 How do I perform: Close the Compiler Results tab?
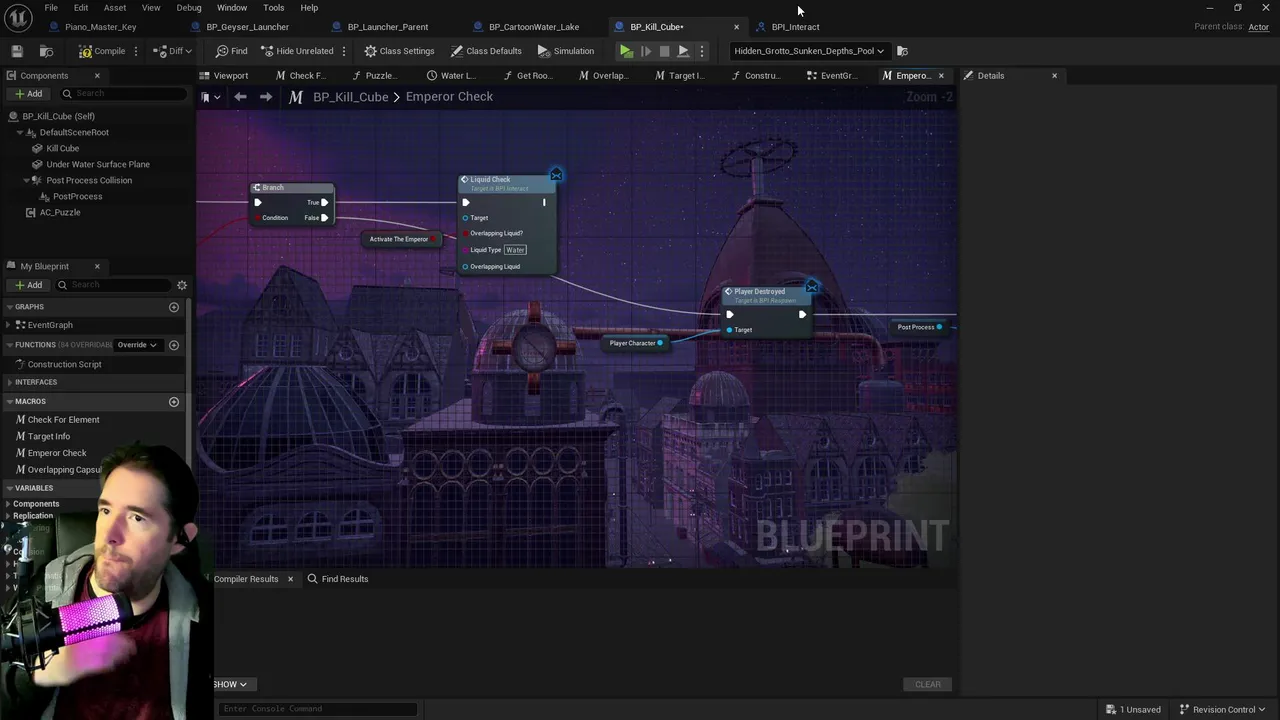point(290,579)
